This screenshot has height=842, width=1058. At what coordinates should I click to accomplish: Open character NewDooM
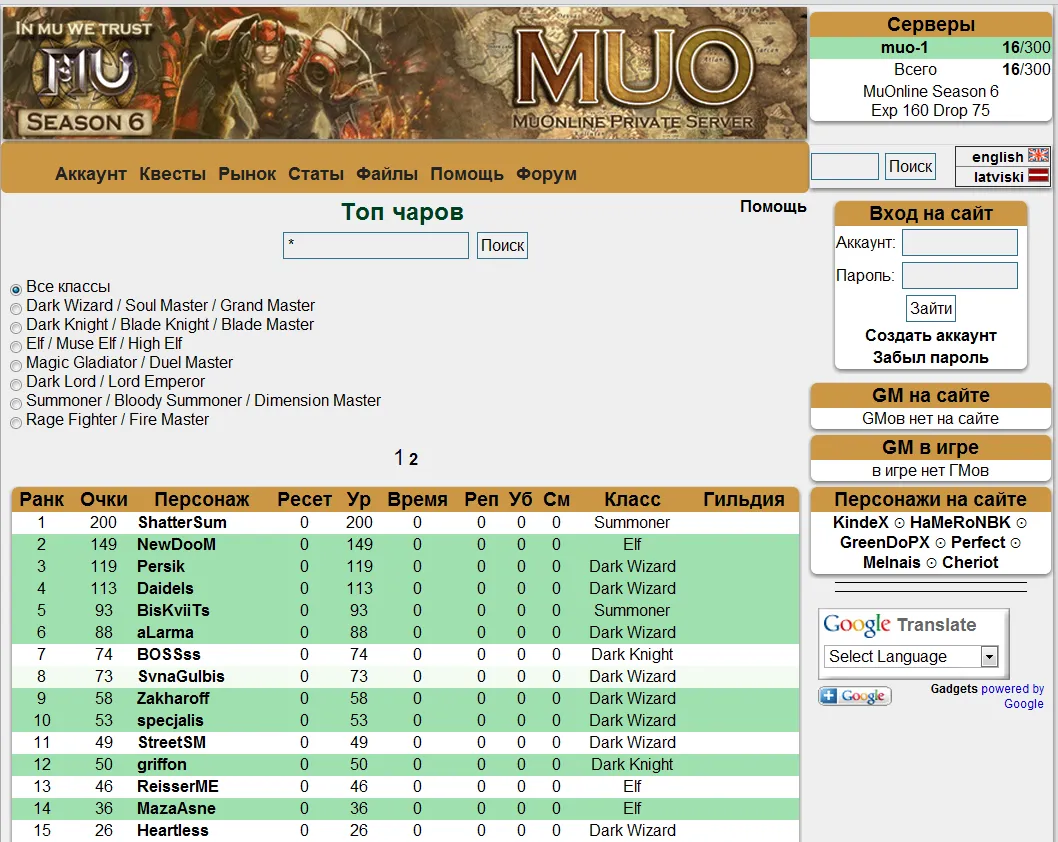click(177, 544)
